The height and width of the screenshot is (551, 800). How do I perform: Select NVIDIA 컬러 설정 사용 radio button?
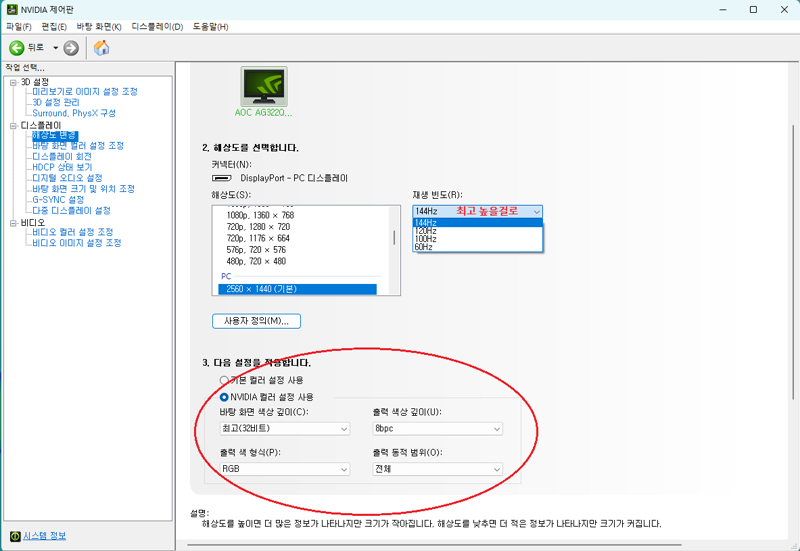tap(224, 397)
